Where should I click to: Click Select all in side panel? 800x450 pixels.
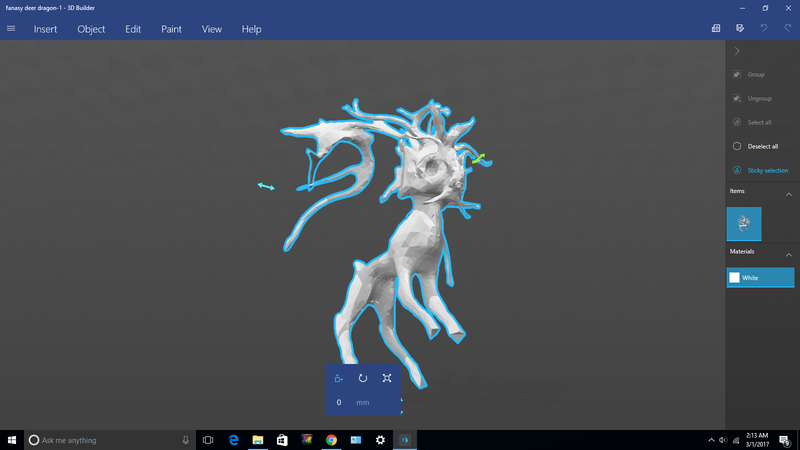(760, 122)
